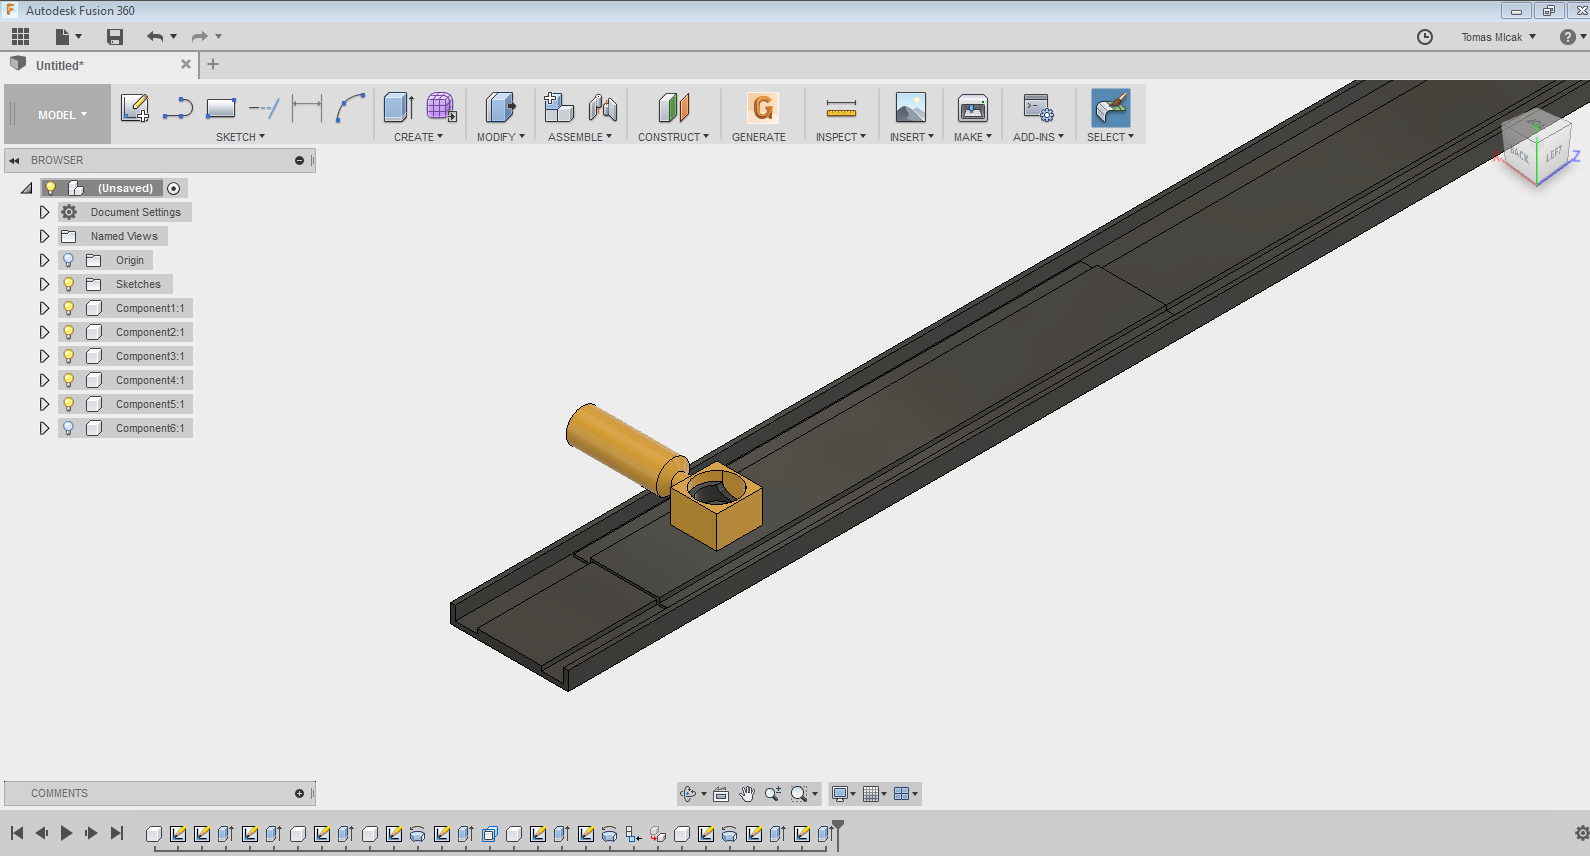The height and width of the screenshot is (856, 1590).
Task: Click the Extrude tool icon in Create
Action: 398,108
